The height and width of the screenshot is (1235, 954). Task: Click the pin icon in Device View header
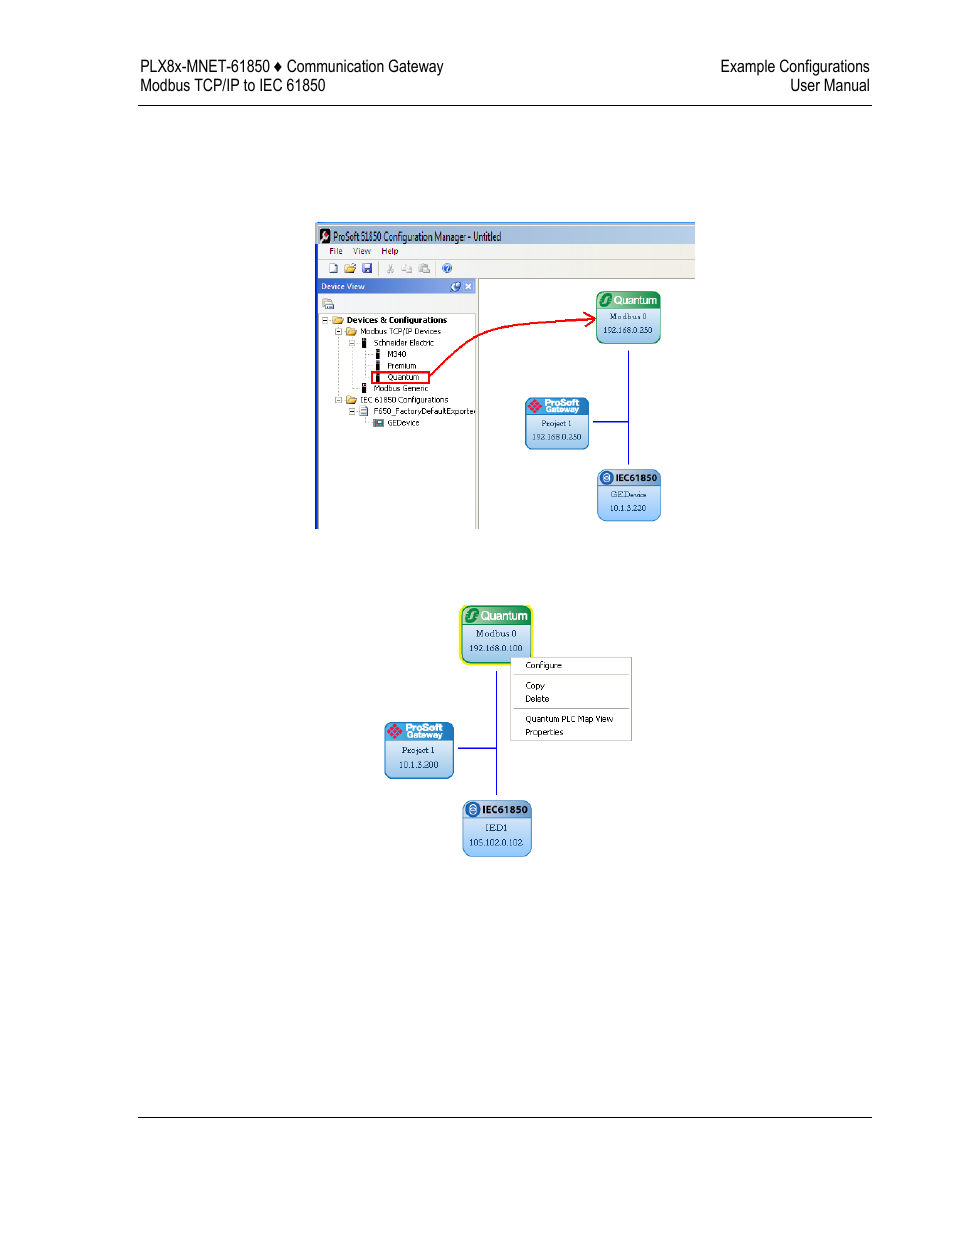coord(455,287)
